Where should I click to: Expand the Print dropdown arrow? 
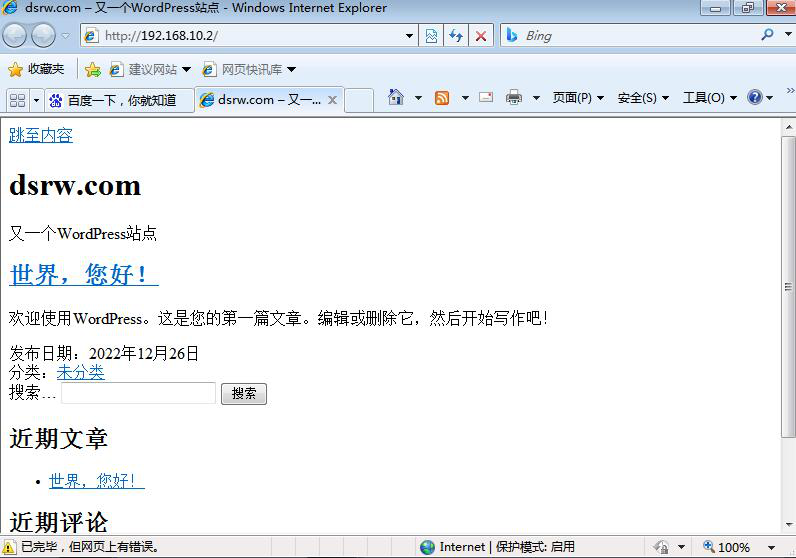coord(536,97)
